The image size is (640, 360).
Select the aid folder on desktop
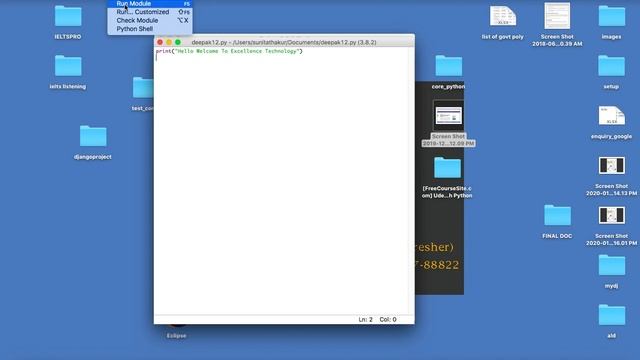pos(611,315)
